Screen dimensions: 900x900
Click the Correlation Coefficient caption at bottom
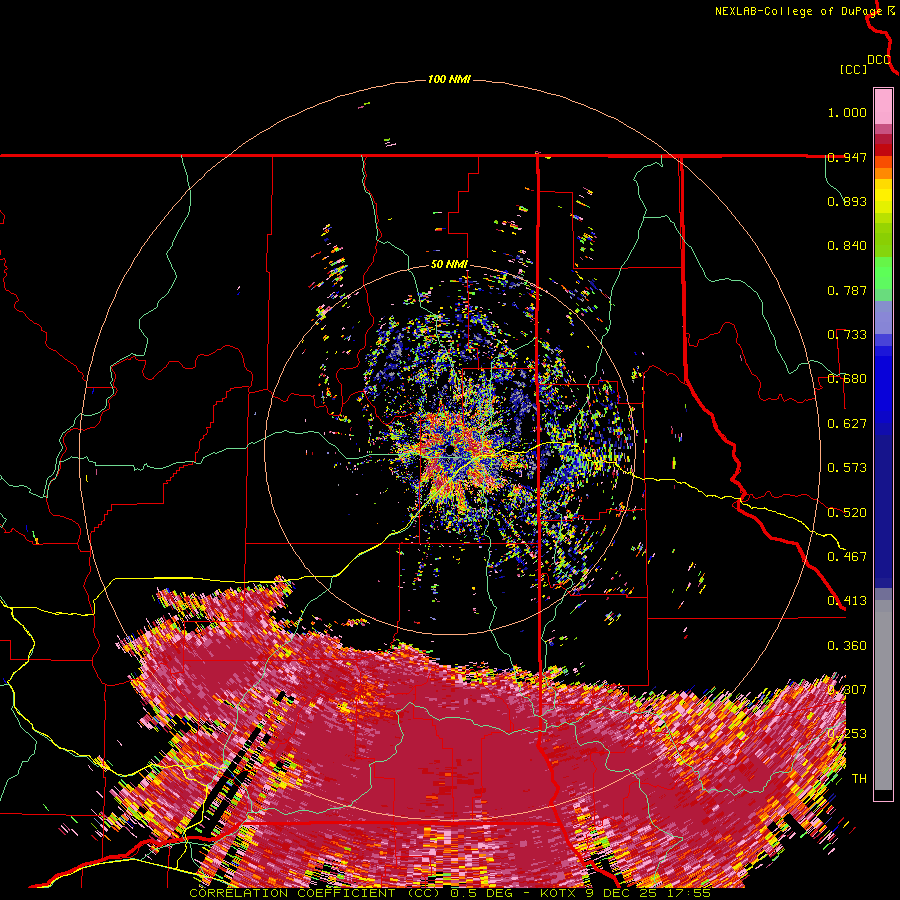[x=449, y=893]
